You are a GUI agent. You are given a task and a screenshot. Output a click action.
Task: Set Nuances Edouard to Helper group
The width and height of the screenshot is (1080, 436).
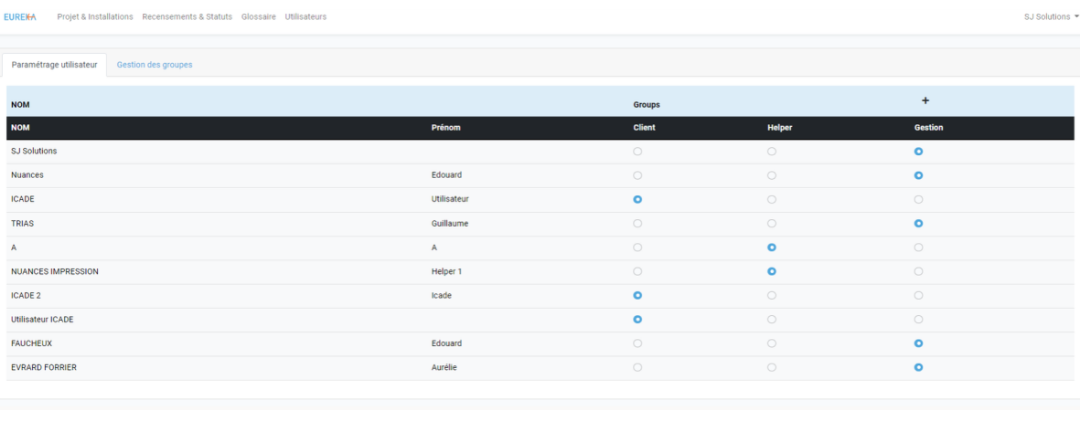771,176
